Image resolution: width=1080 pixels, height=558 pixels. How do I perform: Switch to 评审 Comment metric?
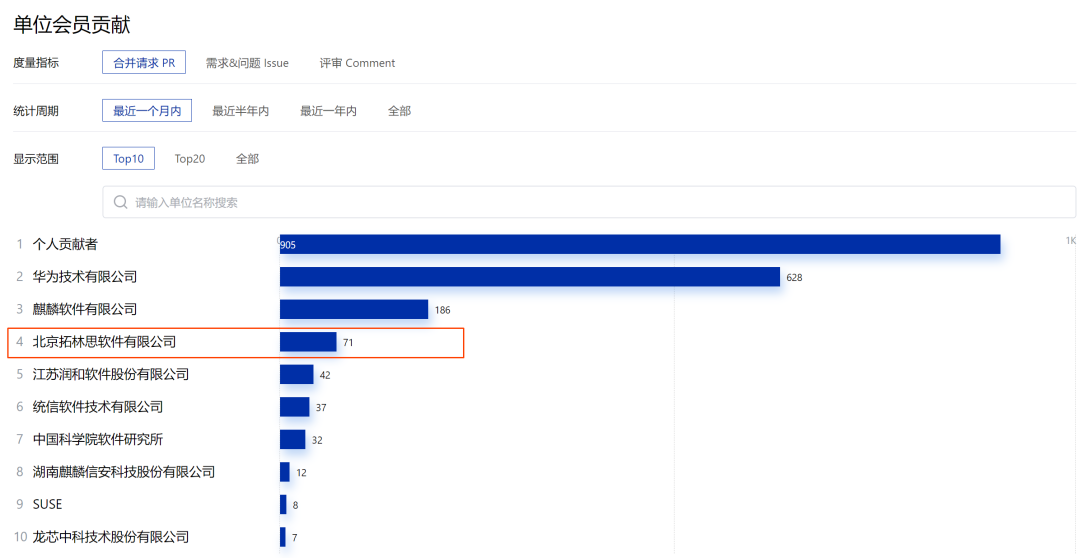click(357, 63)
